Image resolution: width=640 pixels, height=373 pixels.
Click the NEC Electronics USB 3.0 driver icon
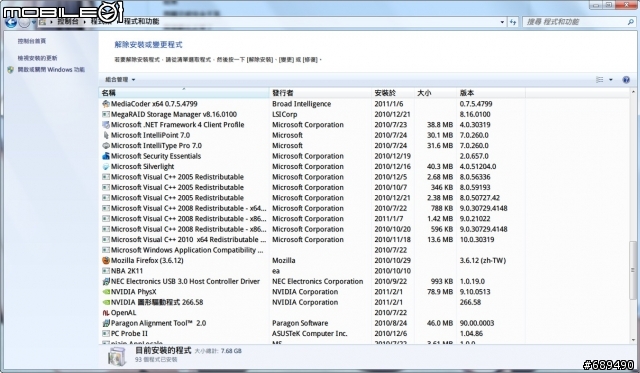[x=106, y=281]
